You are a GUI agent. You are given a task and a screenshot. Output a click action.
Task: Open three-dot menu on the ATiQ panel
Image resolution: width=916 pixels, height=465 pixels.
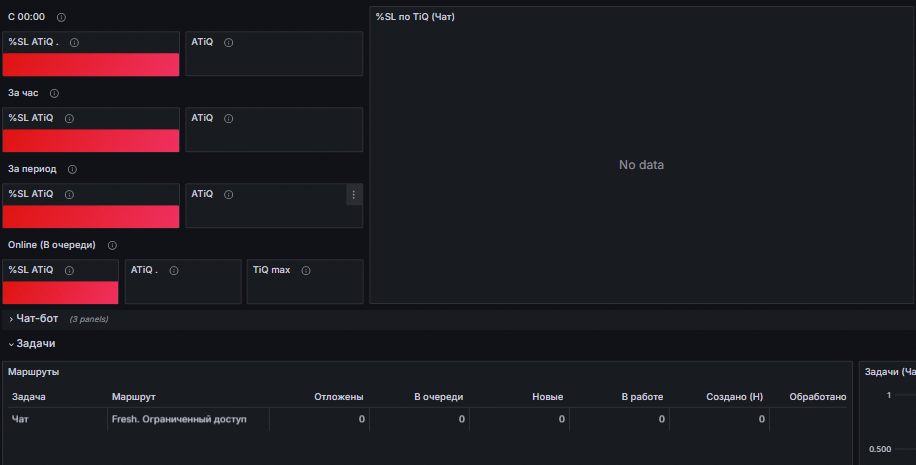(353, 195)
